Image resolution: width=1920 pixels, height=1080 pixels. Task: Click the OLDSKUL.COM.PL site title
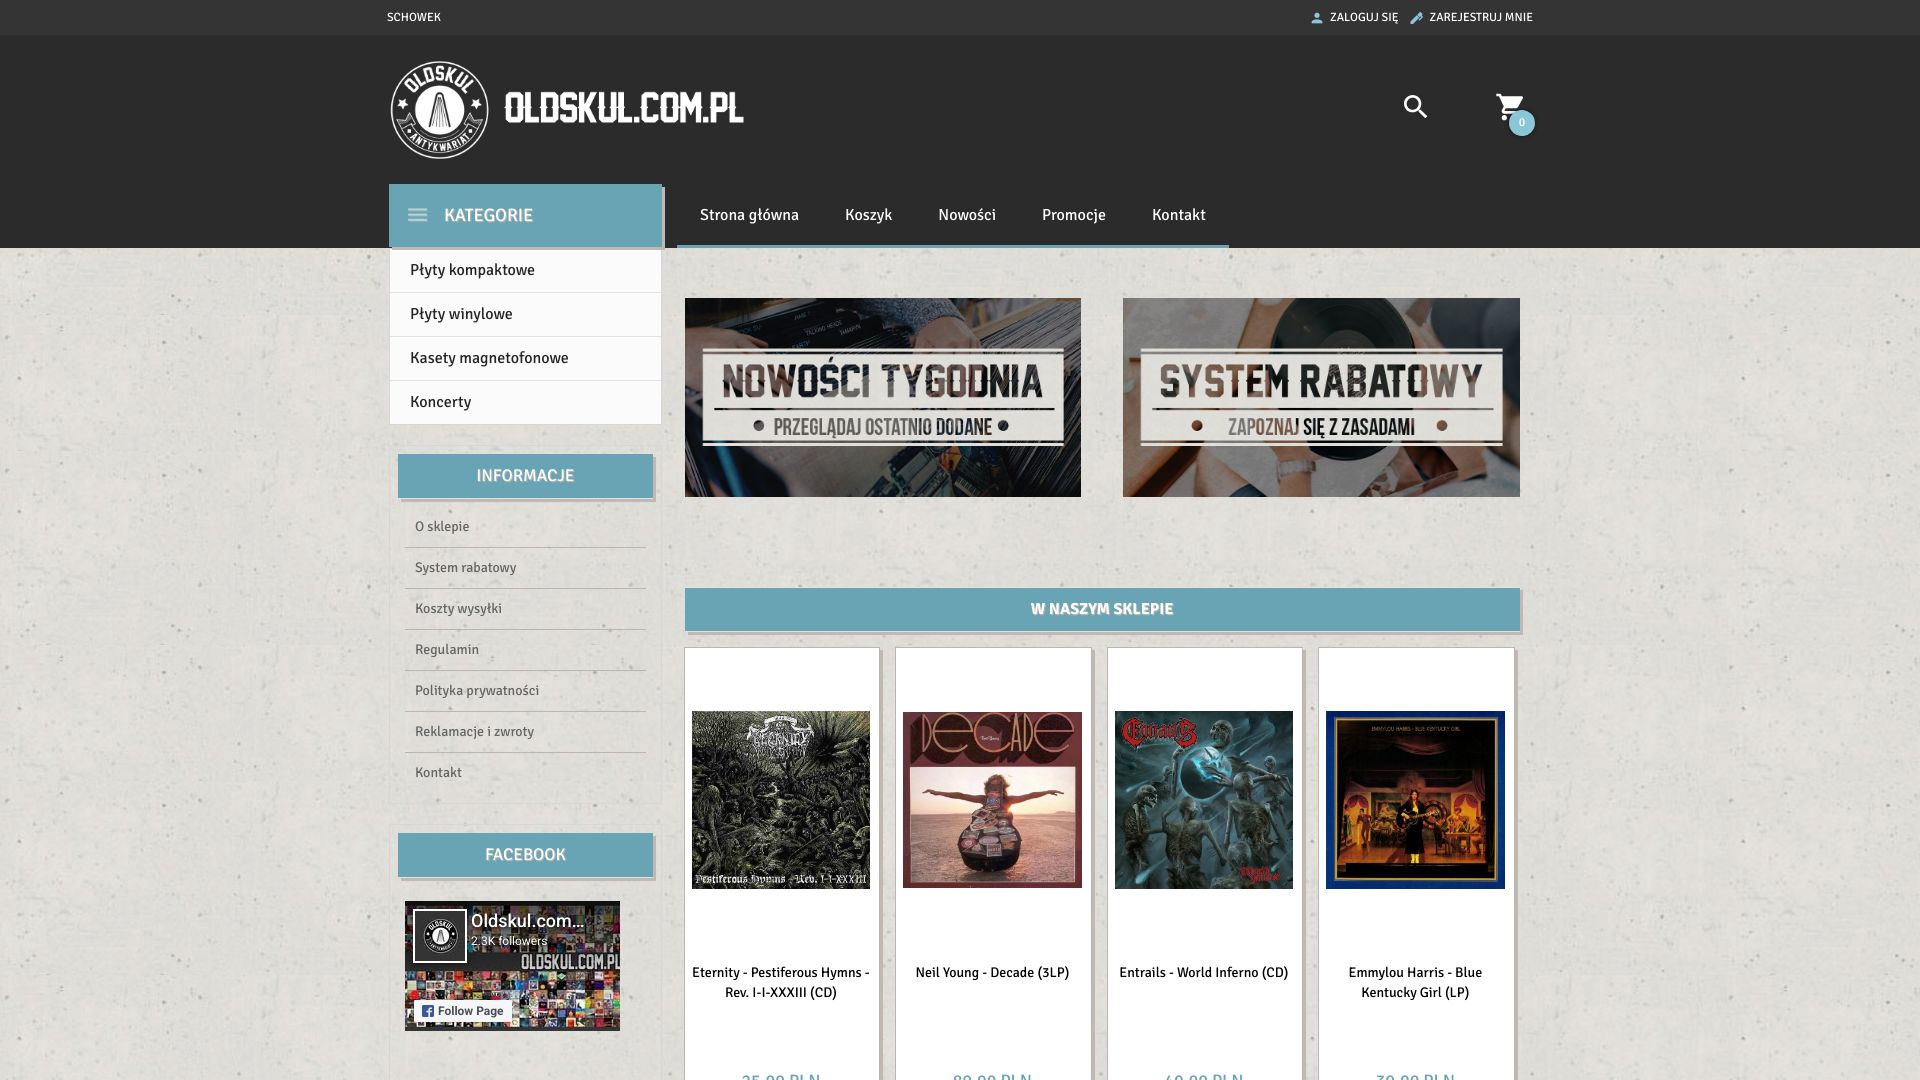tap(624, 109)
